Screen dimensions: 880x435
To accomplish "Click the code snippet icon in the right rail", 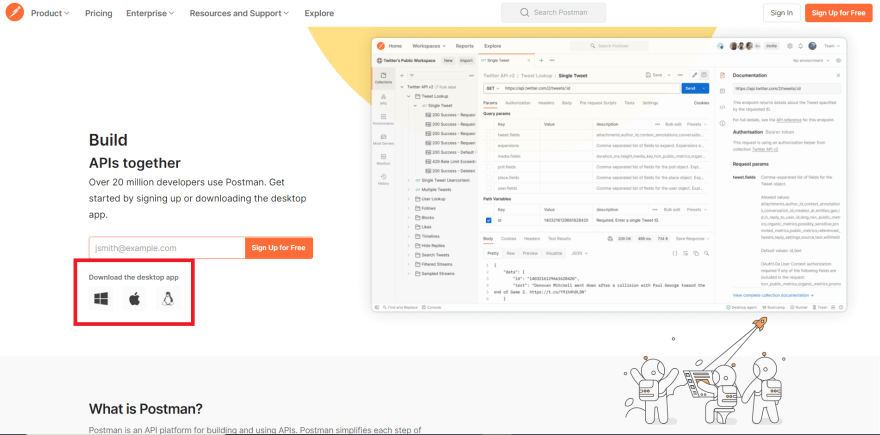I will tap(722, 105).
